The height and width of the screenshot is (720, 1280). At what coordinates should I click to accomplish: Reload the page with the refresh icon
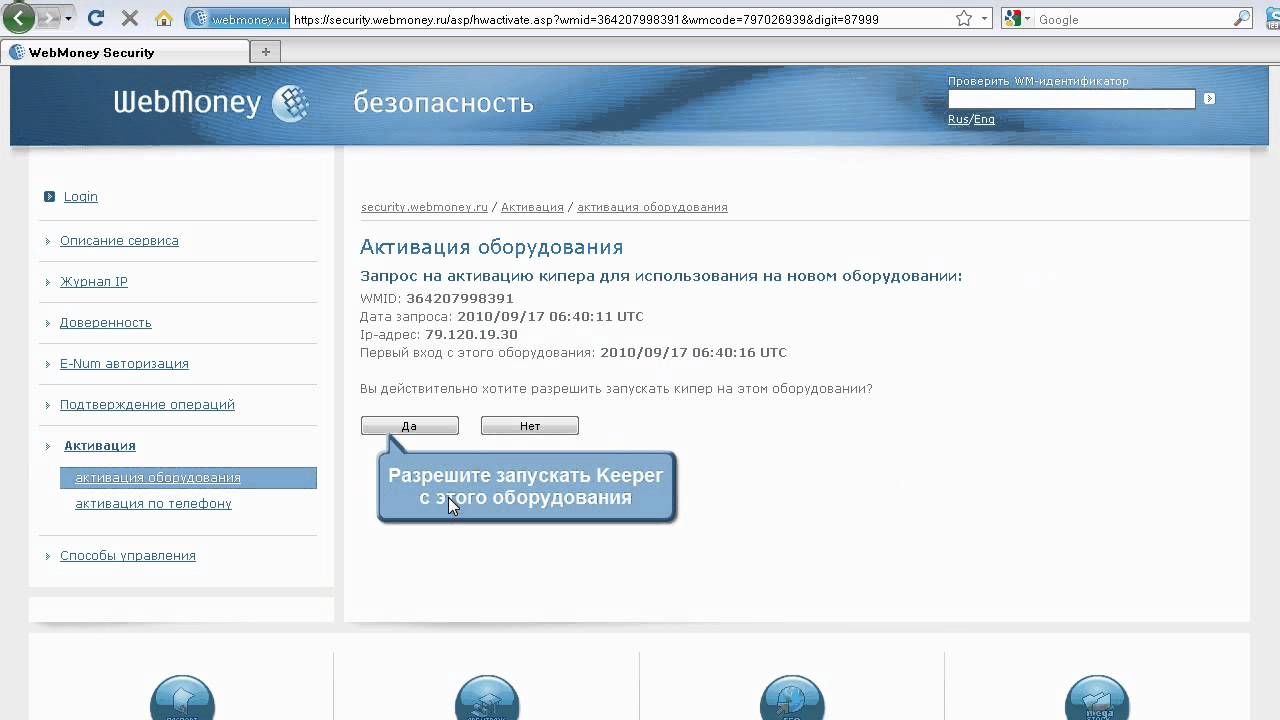[x=96, y=18]
